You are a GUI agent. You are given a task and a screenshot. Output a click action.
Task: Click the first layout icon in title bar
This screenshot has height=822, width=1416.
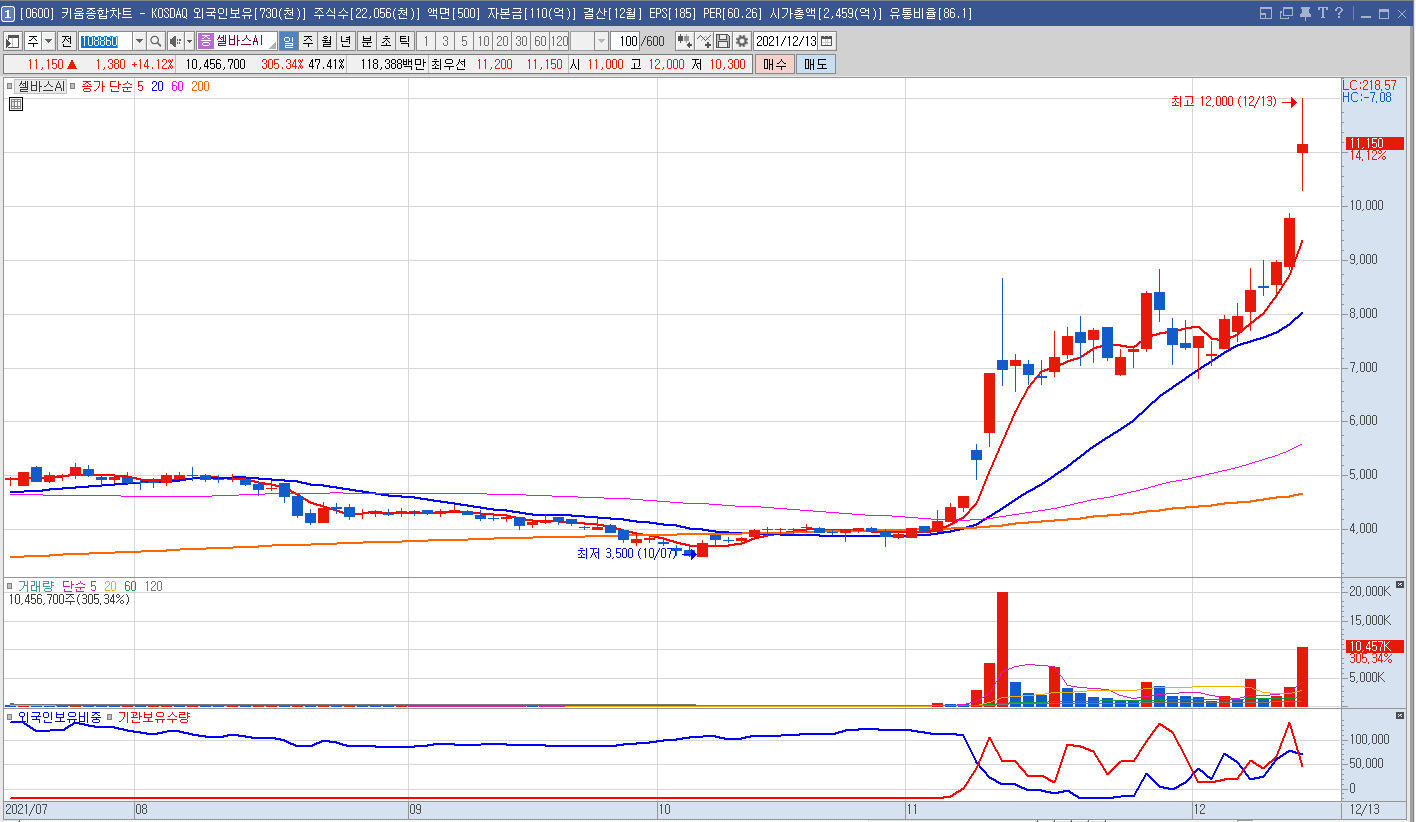1266,13
